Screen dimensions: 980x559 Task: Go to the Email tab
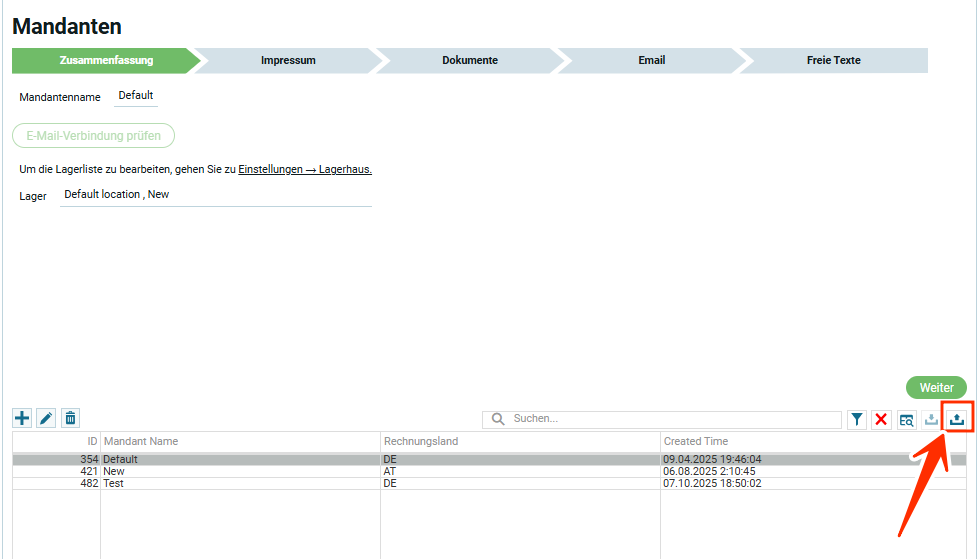(x=651, y=60)
